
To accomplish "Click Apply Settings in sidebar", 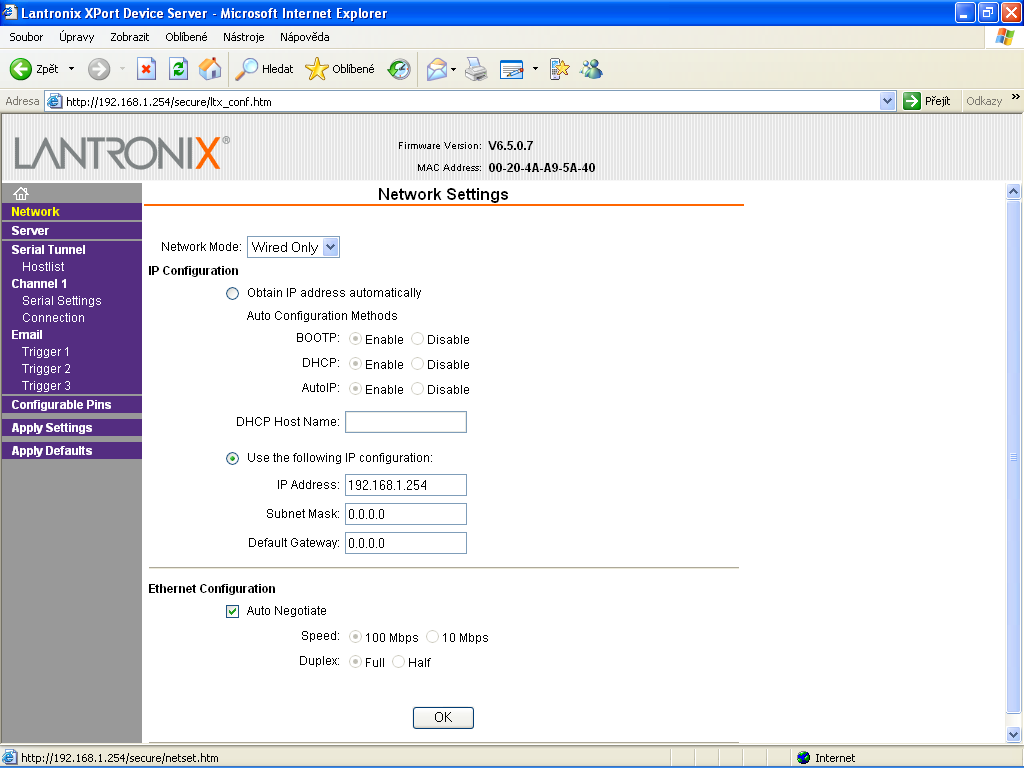I will coord(52,428).
